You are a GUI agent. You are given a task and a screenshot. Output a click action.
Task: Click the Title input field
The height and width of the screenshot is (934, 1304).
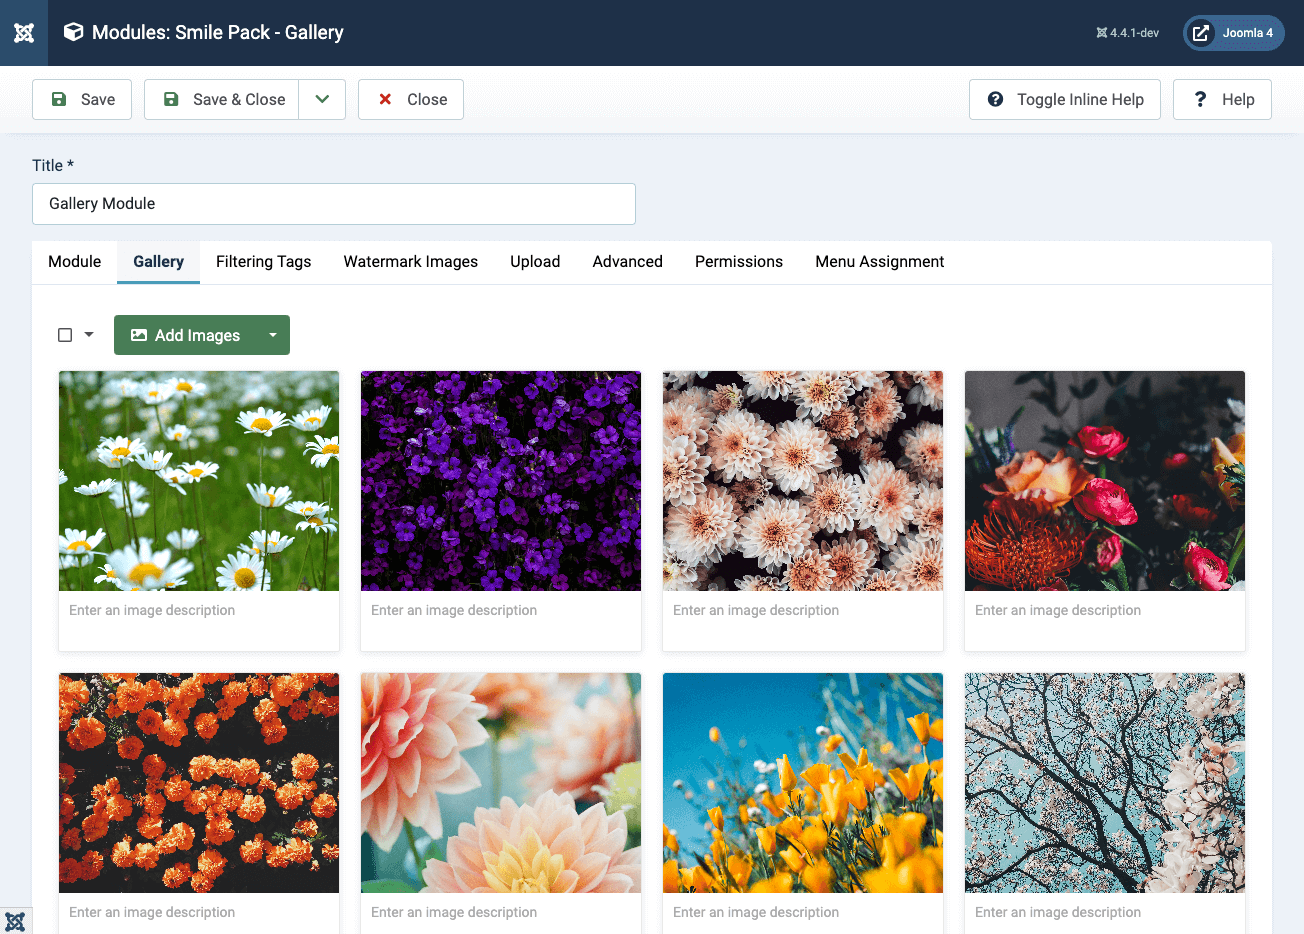point(334,204)
